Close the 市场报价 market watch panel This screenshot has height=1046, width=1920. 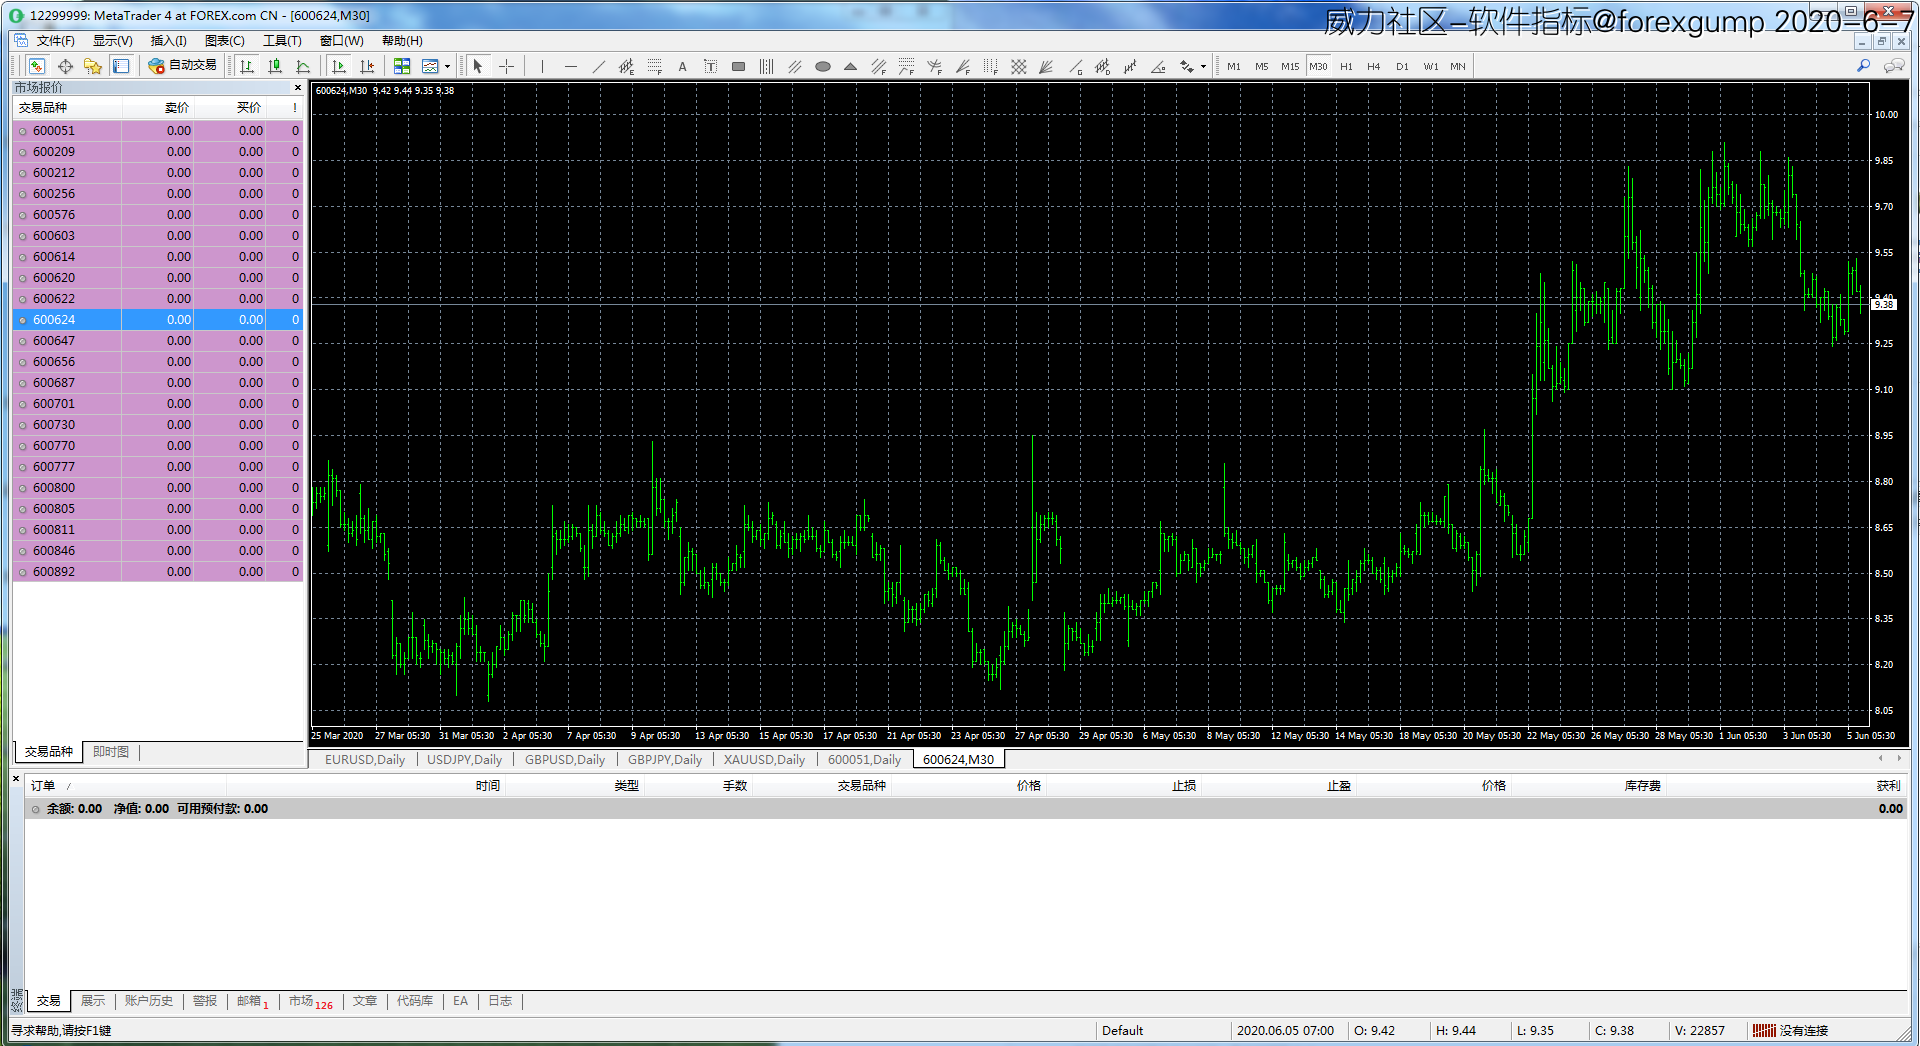click(x=297, y=88)
